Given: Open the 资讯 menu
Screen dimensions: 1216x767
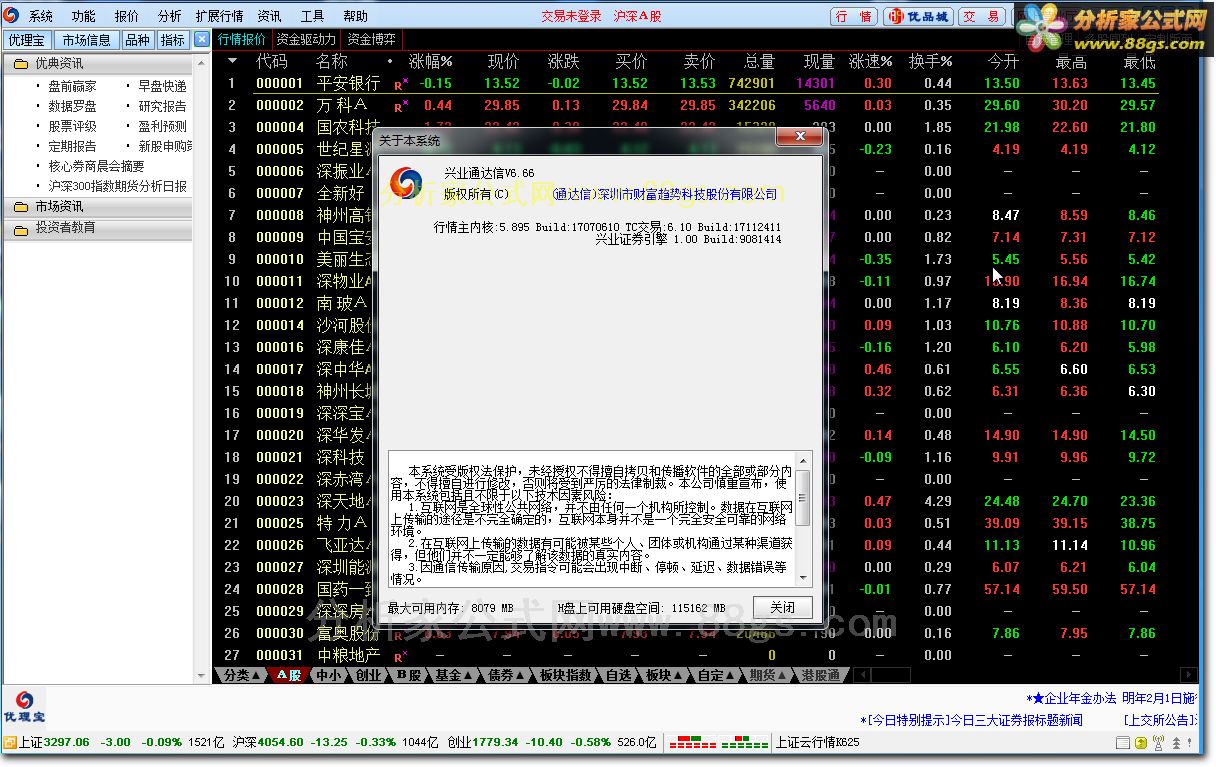Looking at the screenshot, I should pos(270,17).
